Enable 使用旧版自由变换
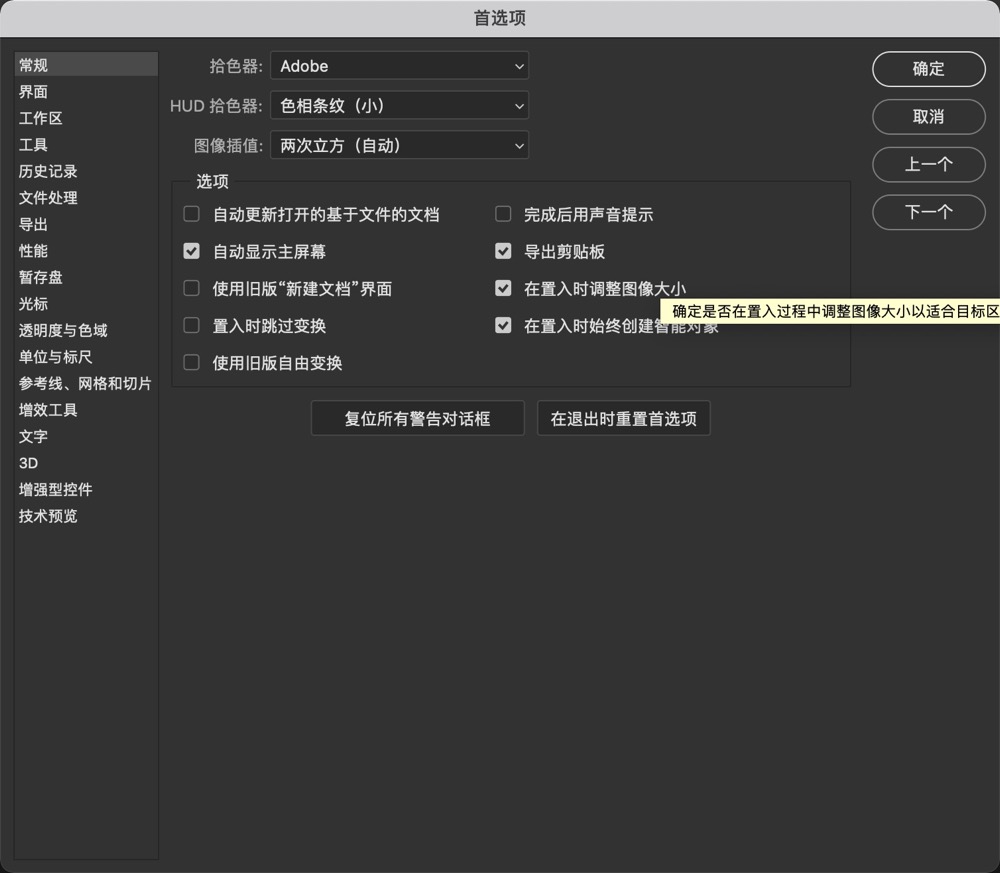The image size is (1000, 873). (x=190, y=362)
